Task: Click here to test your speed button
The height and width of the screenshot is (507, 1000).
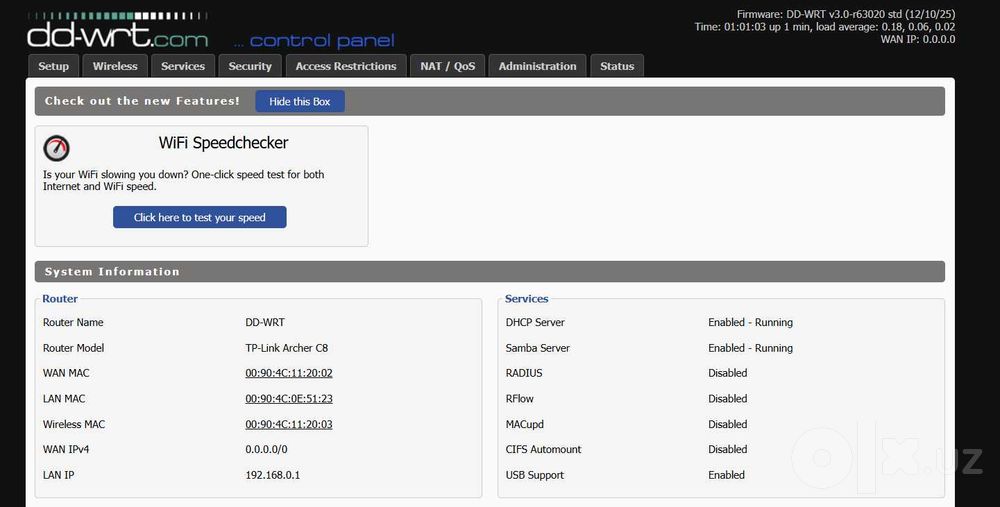Action: coord(200,217)
